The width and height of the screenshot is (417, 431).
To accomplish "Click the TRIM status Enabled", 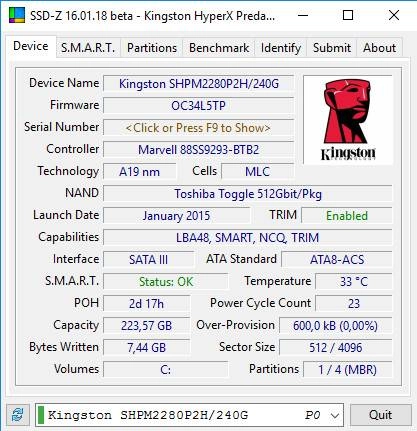I will (347, 216).
